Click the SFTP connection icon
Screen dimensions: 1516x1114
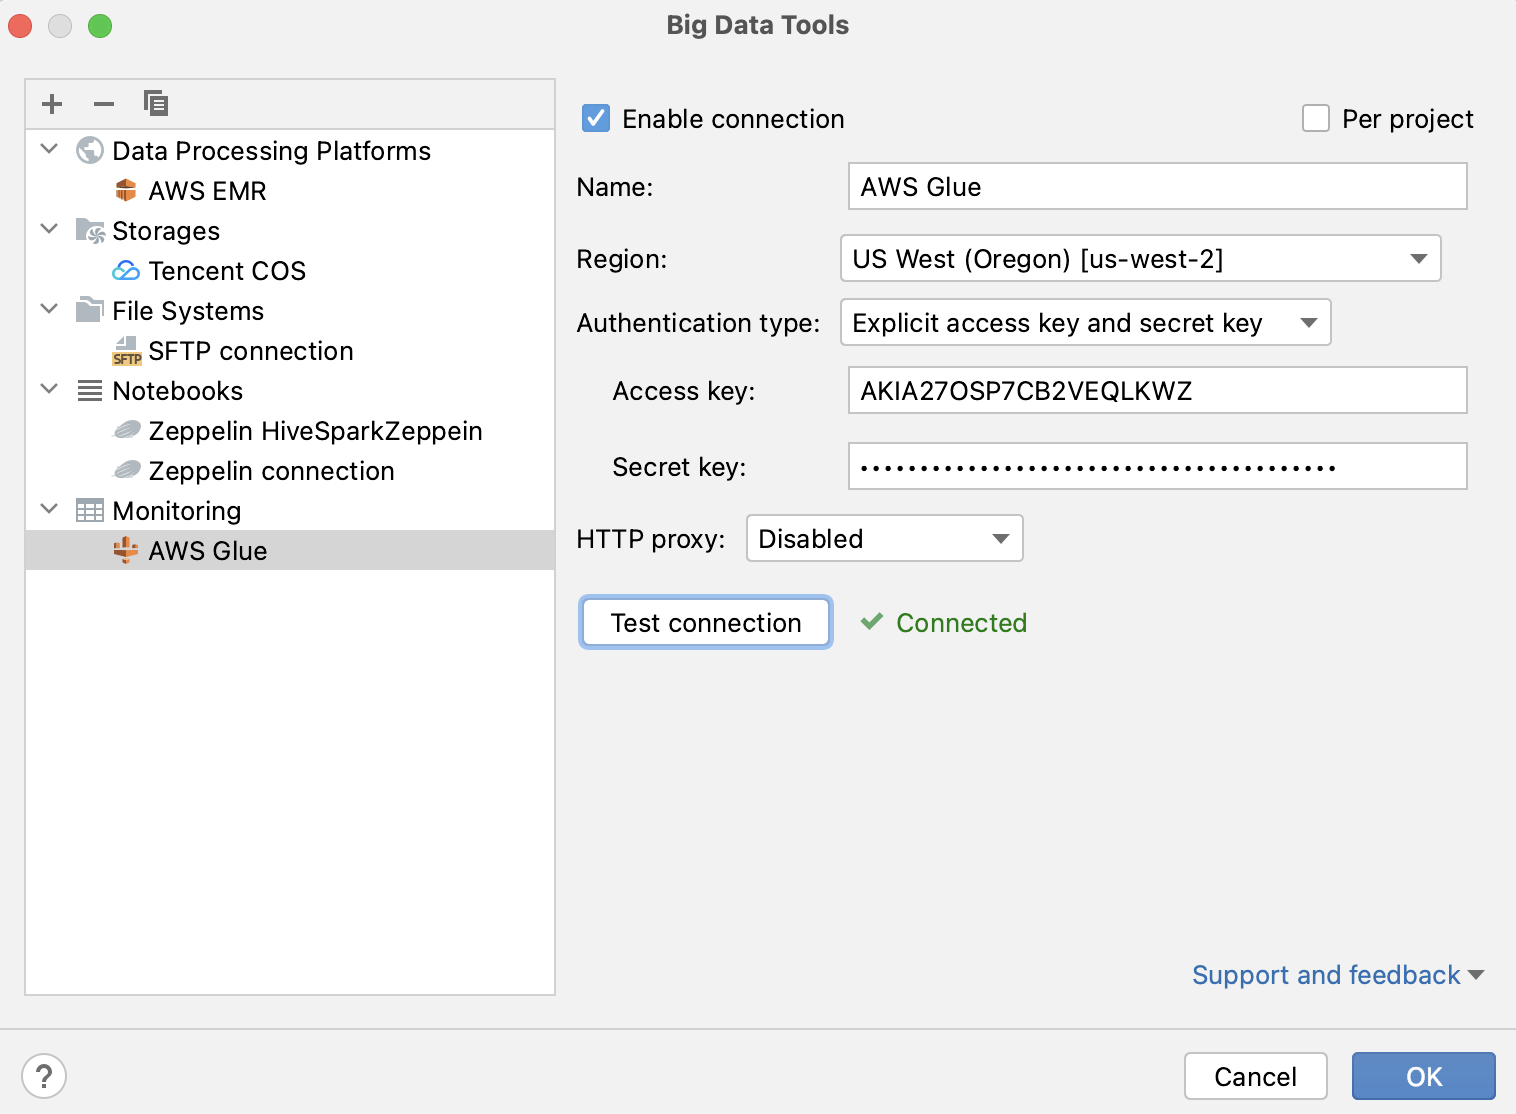[126, 350]
